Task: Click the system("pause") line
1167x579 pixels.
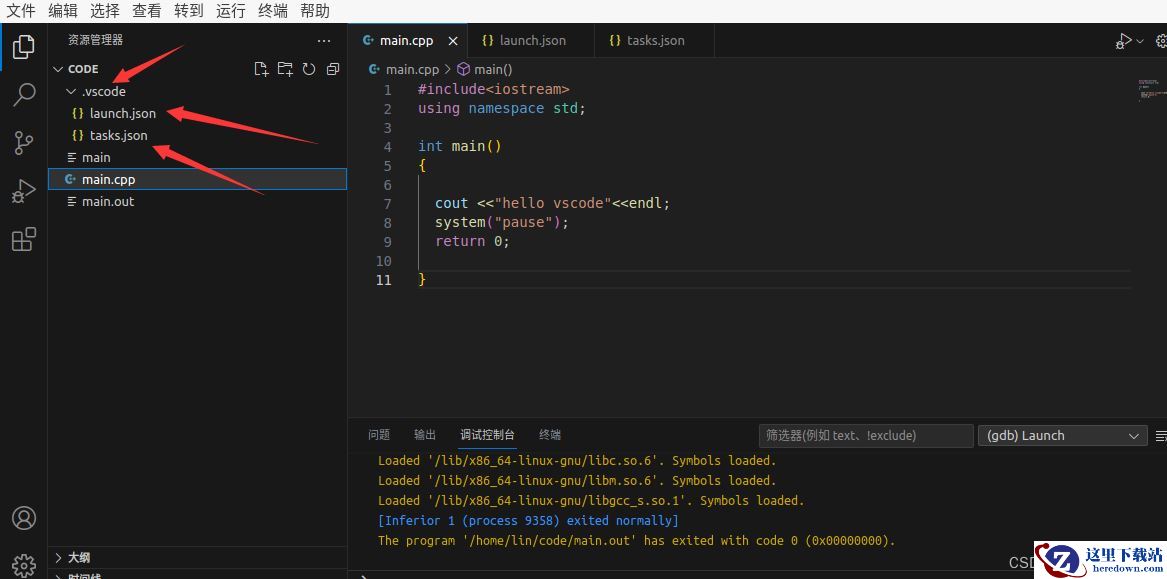Action: 502,223
